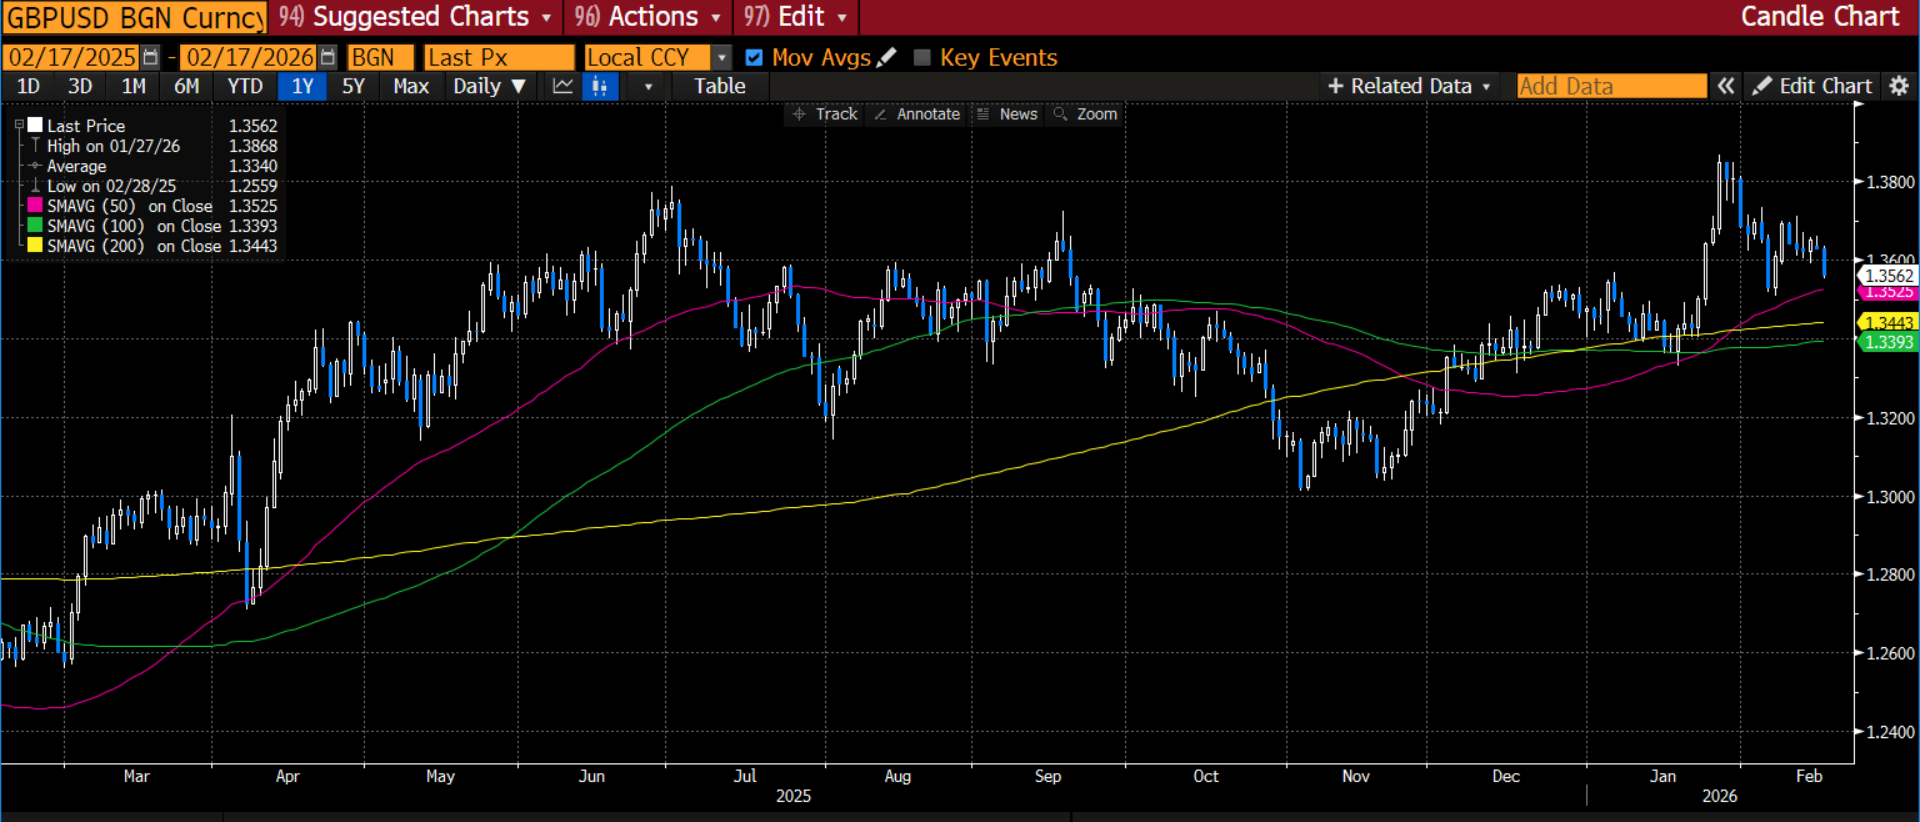1920x822 pixels.
Task: Open the Table view
Action: tap(720, 87)
